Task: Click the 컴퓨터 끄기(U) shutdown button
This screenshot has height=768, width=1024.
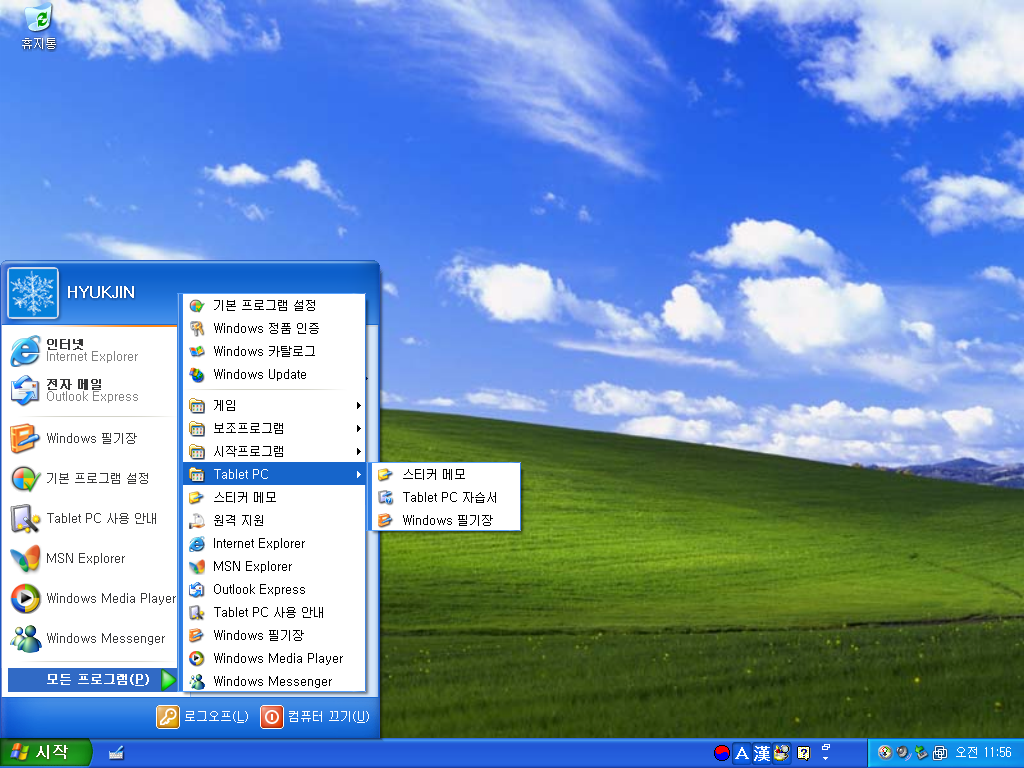Action: tap(315, 716)
